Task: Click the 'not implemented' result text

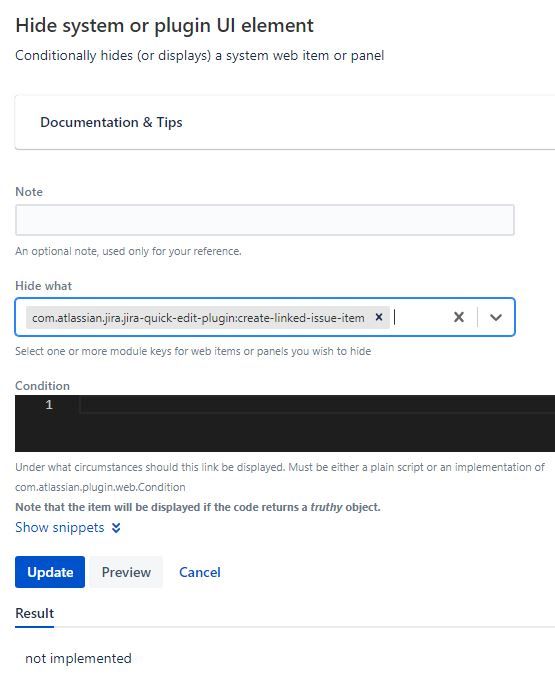Action: 78,658
